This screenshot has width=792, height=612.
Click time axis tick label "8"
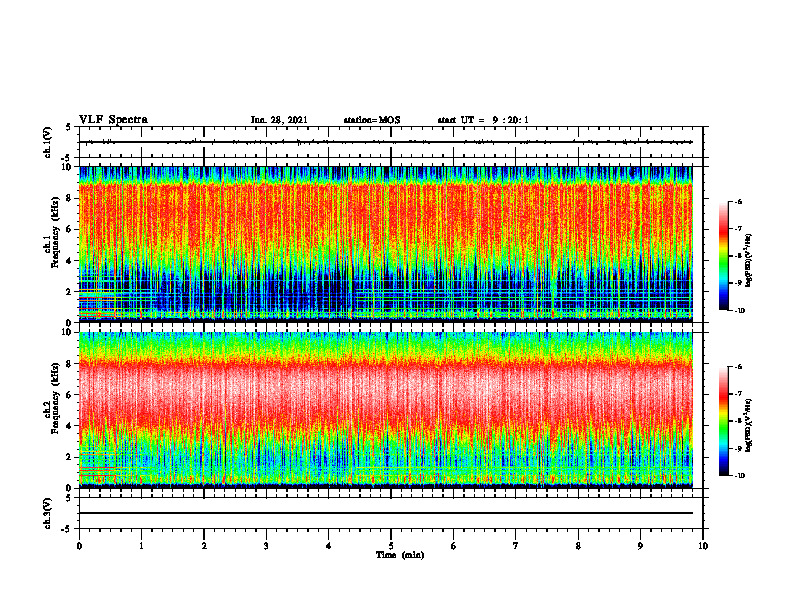[x=578, y=546]
